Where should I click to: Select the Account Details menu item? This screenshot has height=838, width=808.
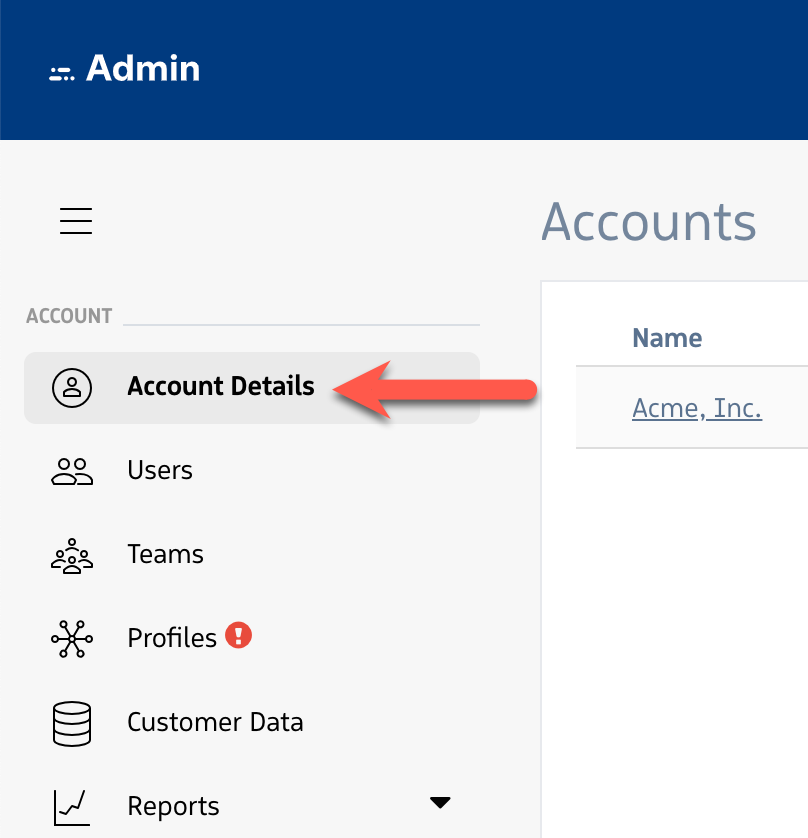220,386
